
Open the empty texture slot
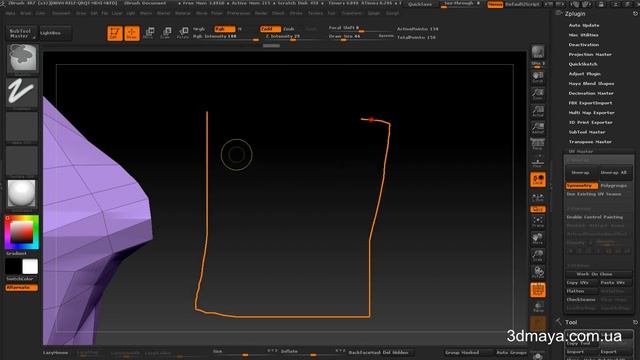(x=22, y=161)
